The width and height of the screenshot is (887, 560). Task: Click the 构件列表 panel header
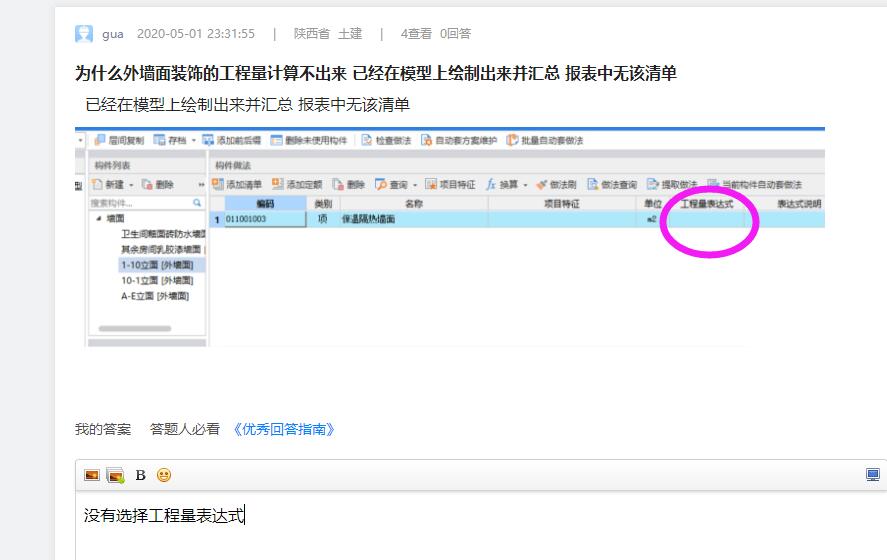point(147,165)
